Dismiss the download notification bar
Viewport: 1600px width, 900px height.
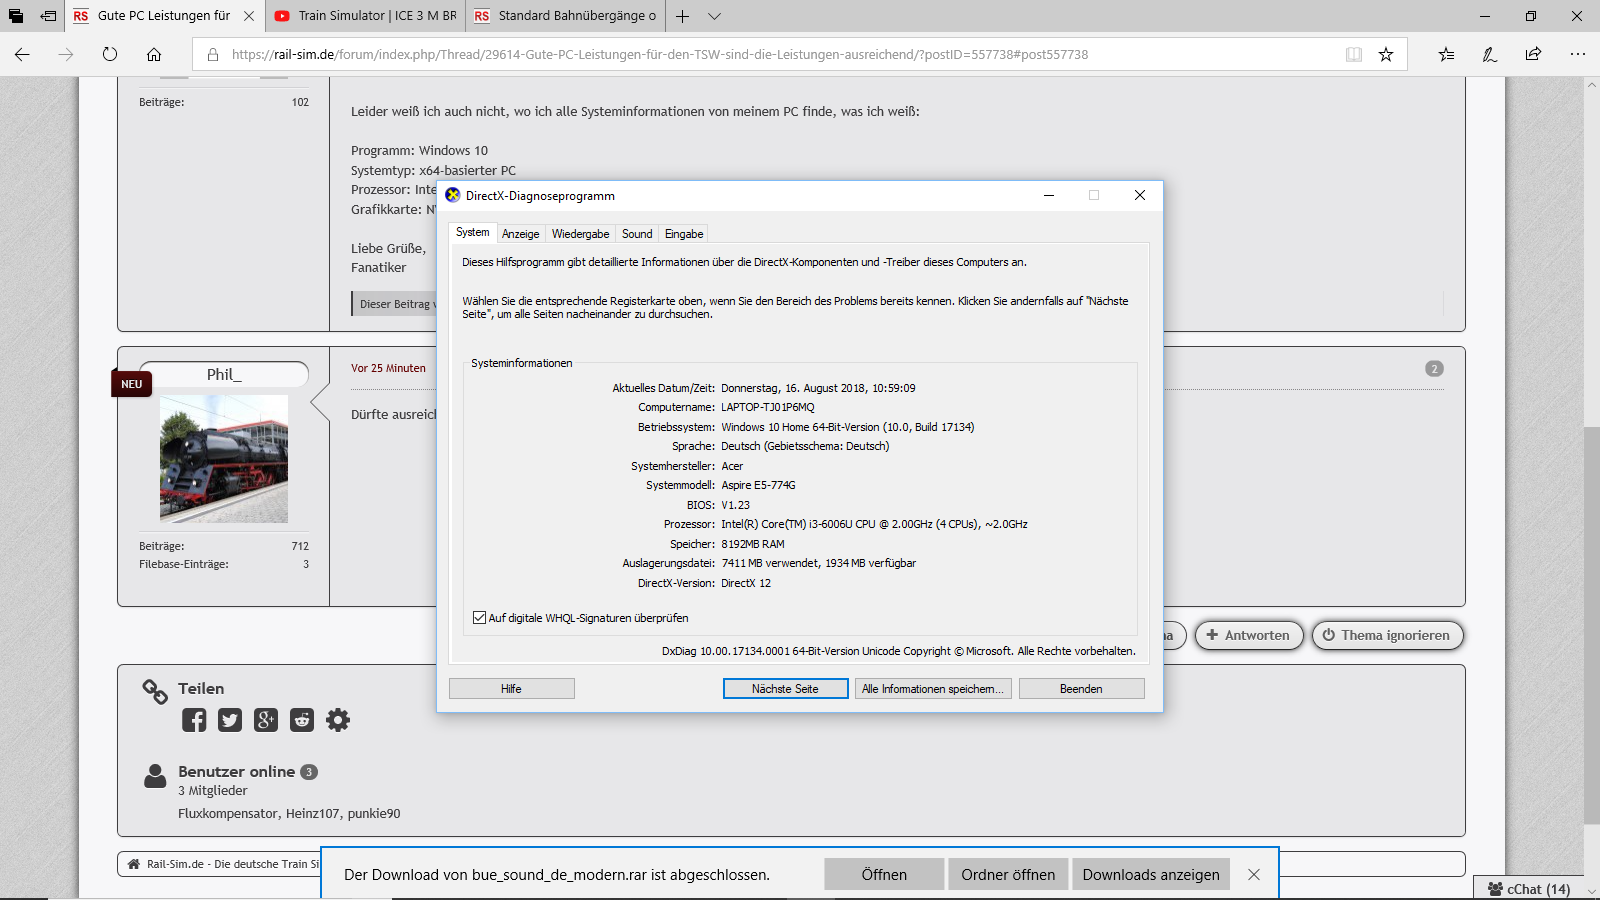(x=1254, y=874)
